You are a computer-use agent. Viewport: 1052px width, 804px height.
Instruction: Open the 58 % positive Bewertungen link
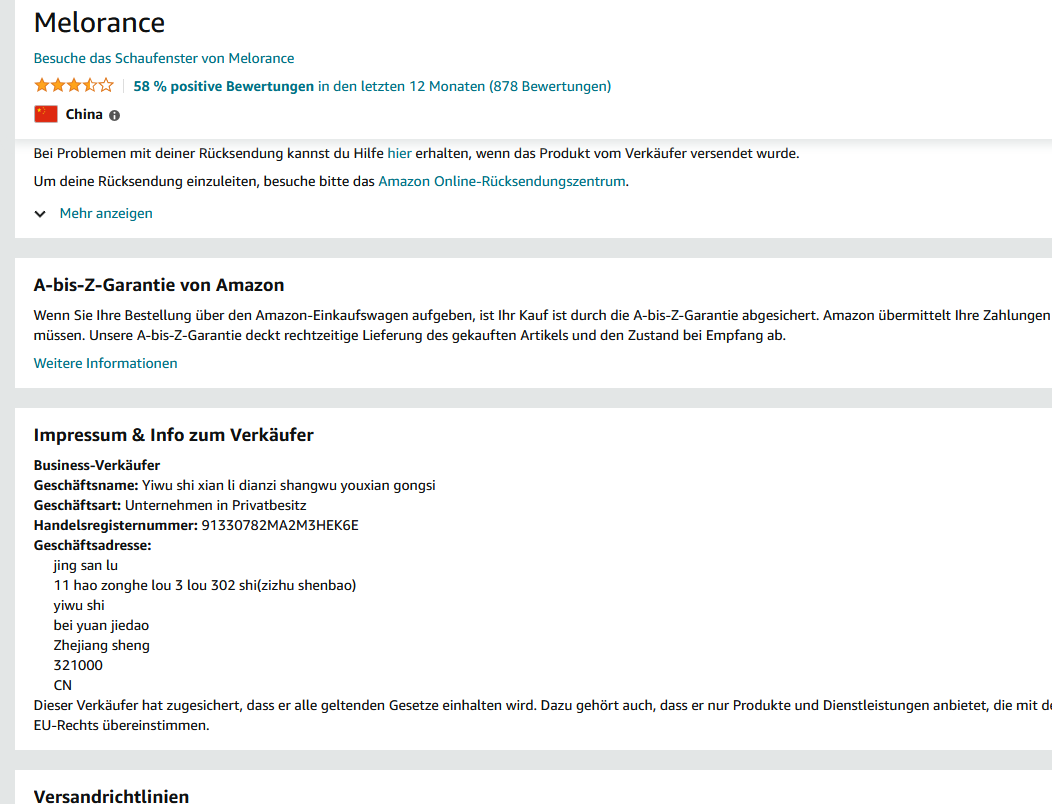point(223,86)
